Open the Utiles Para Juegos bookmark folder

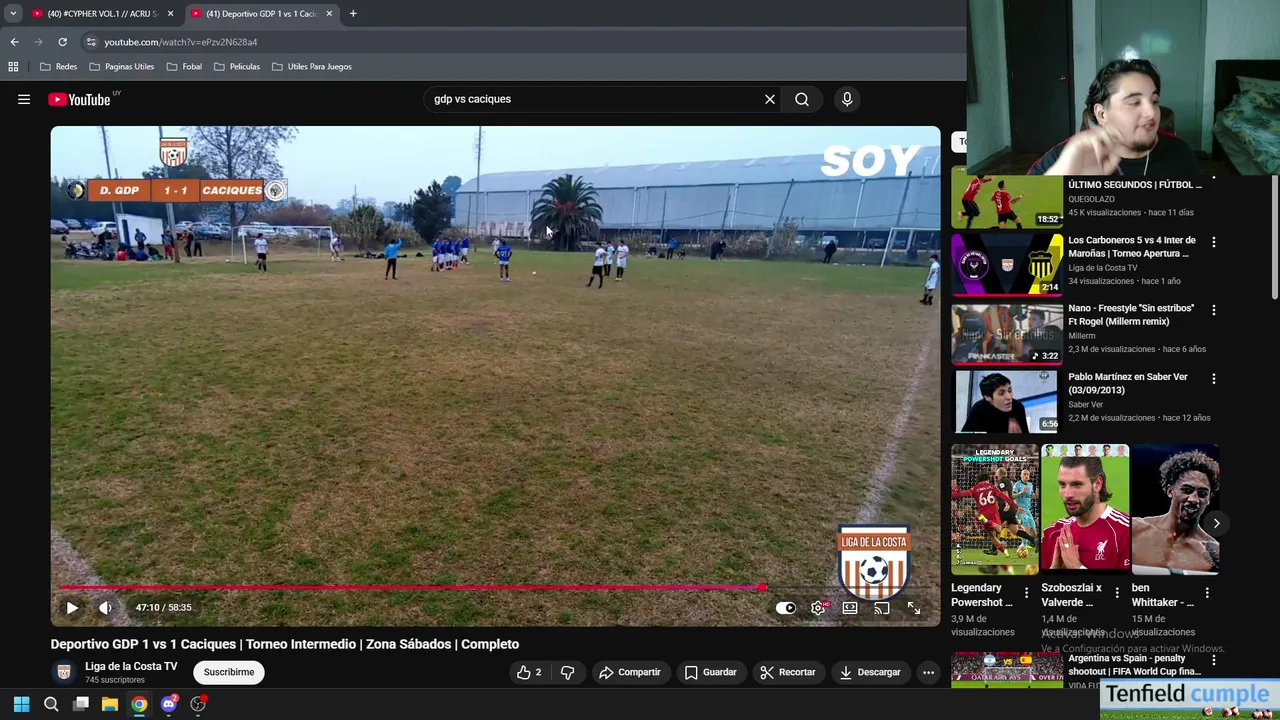tap(311, 66)
